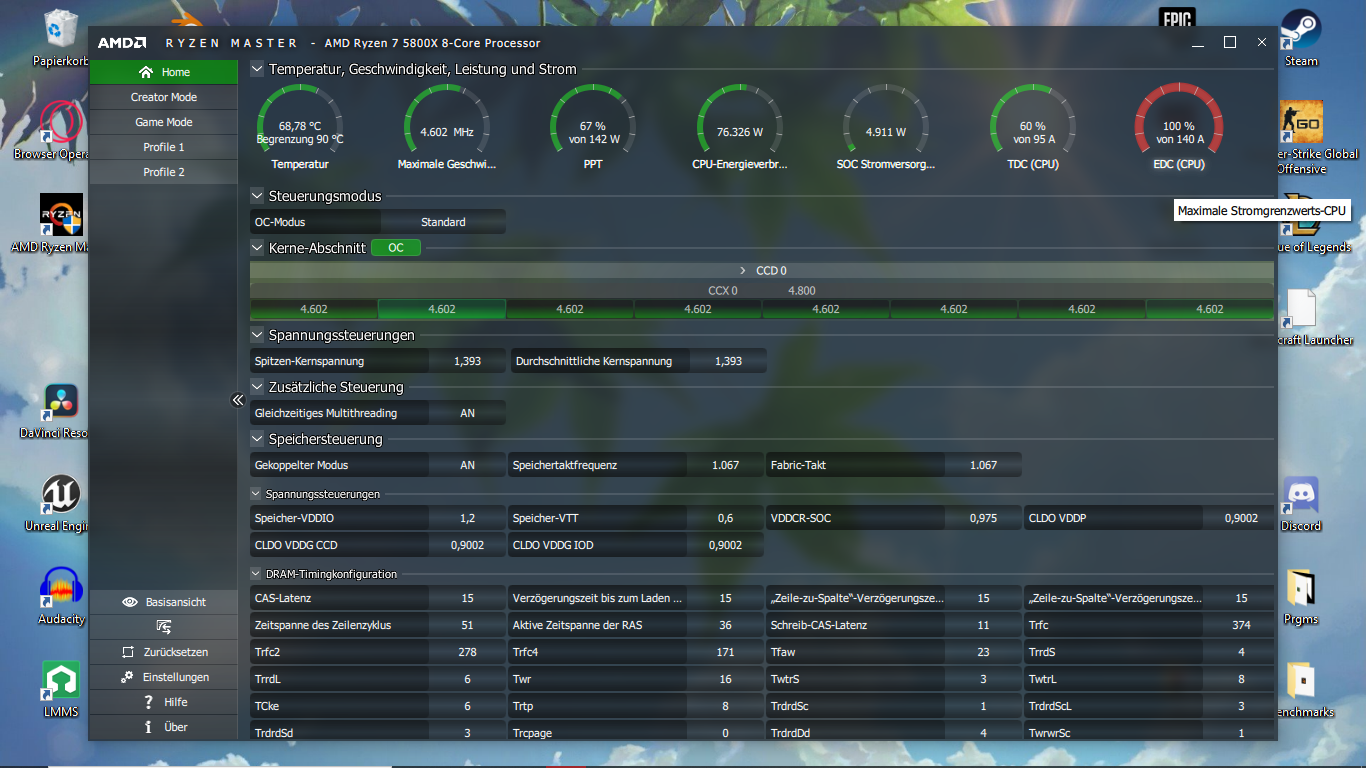The width and height of the screenshot is (1366, 768).
Task: Click the SOC Stromversorgung gauge
Action: click(885, 127)
